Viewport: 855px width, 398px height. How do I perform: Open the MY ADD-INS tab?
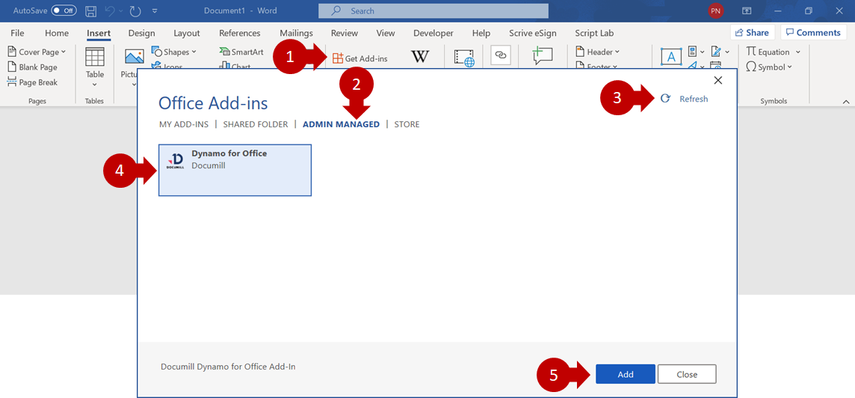[x=184, y=124]
